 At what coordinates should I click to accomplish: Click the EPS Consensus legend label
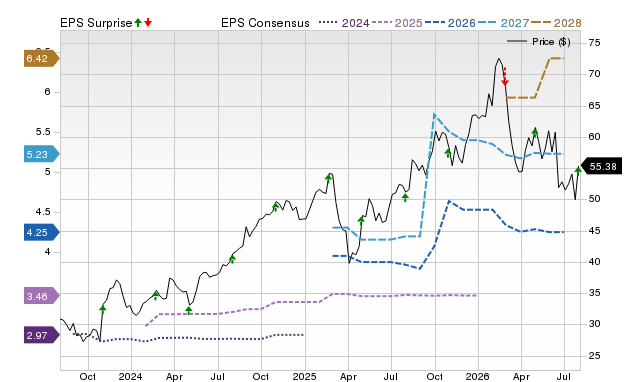point(265,23)
